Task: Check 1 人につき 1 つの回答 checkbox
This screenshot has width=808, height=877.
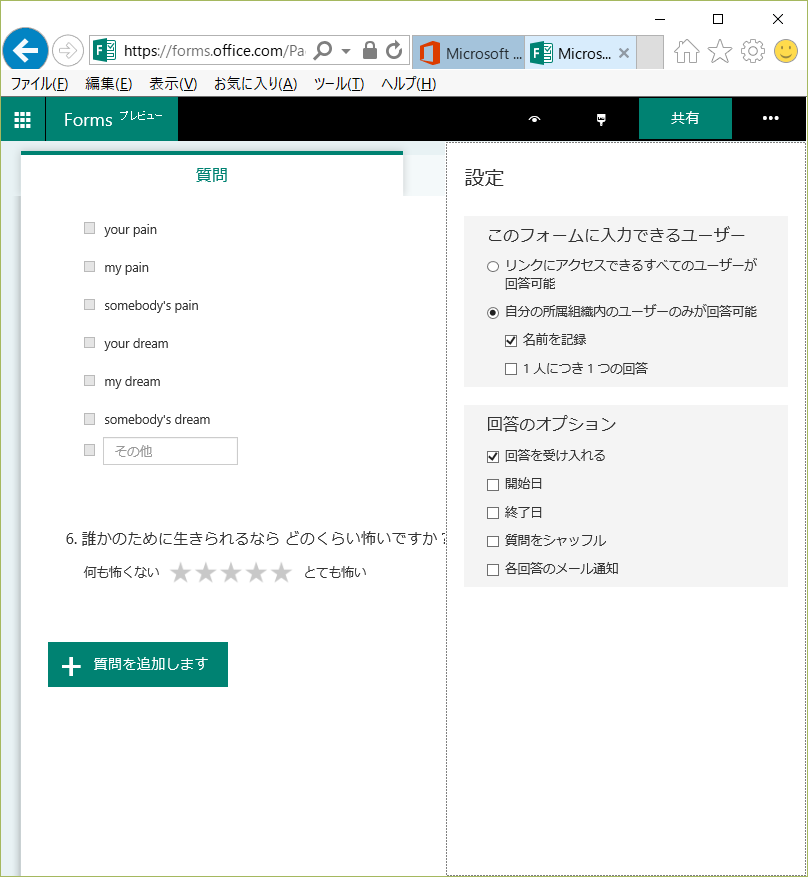Action: pos(511,369)
